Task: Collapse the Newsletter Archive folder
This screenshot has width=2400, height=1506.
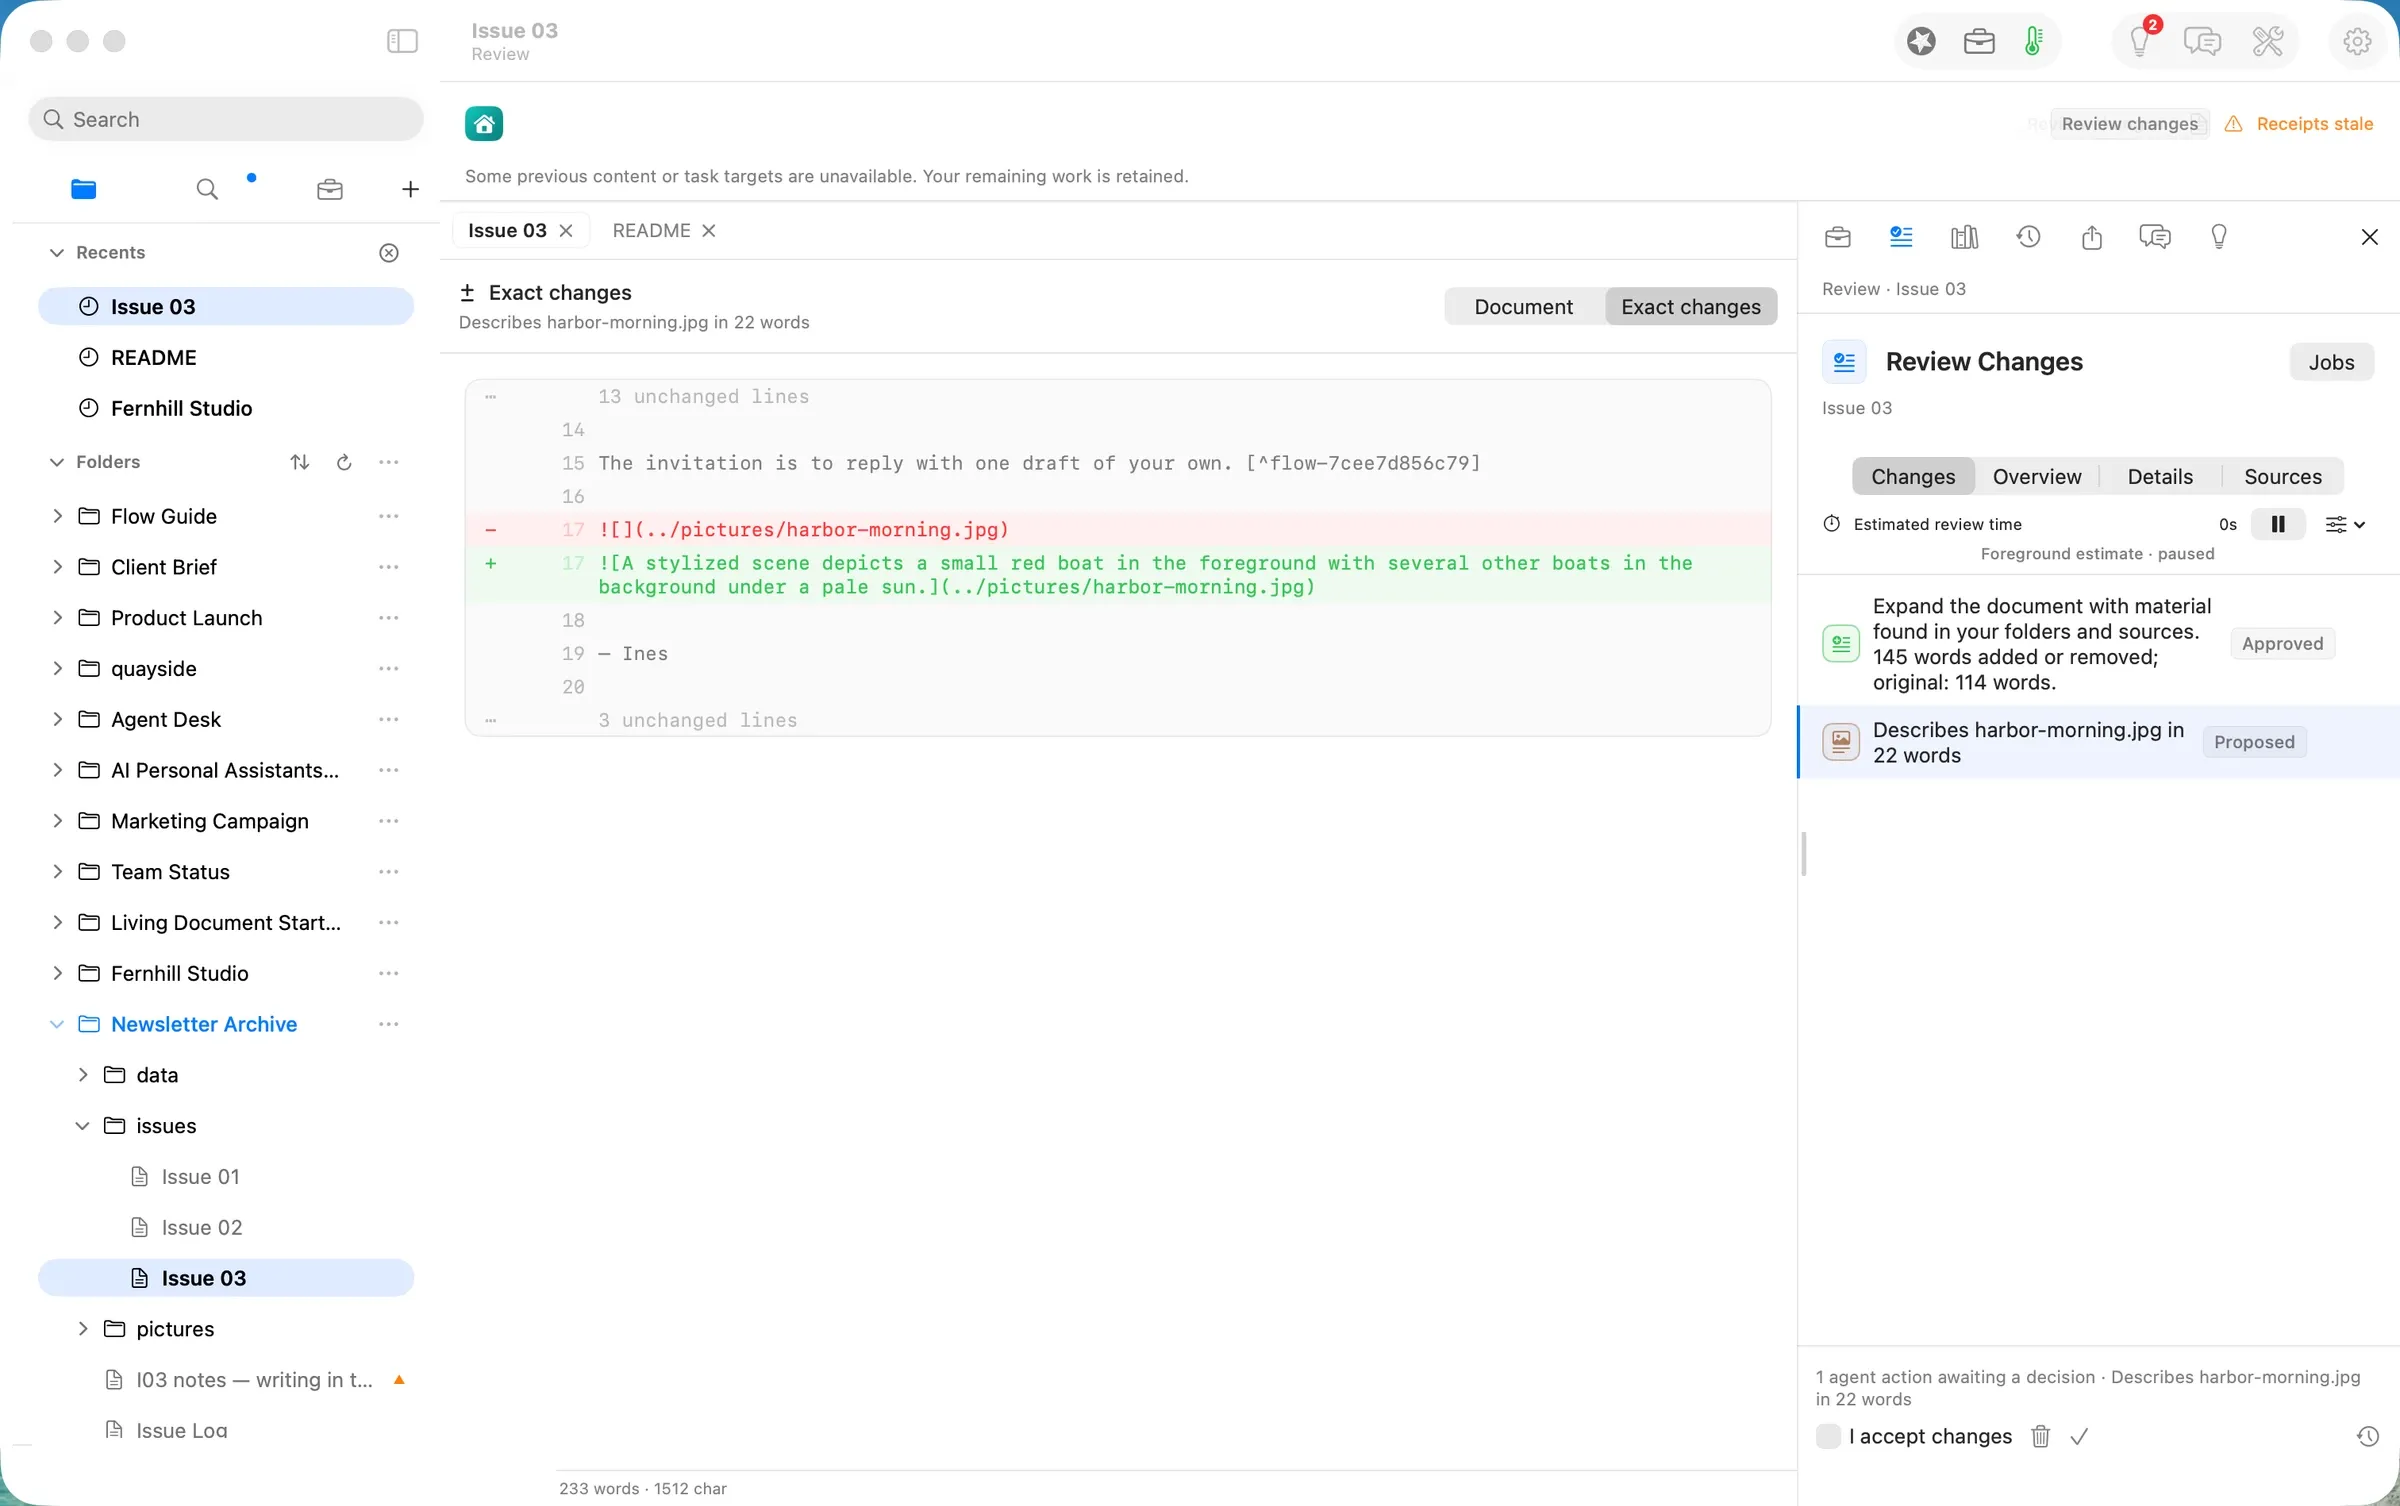Action: [x=57, y=1024]
